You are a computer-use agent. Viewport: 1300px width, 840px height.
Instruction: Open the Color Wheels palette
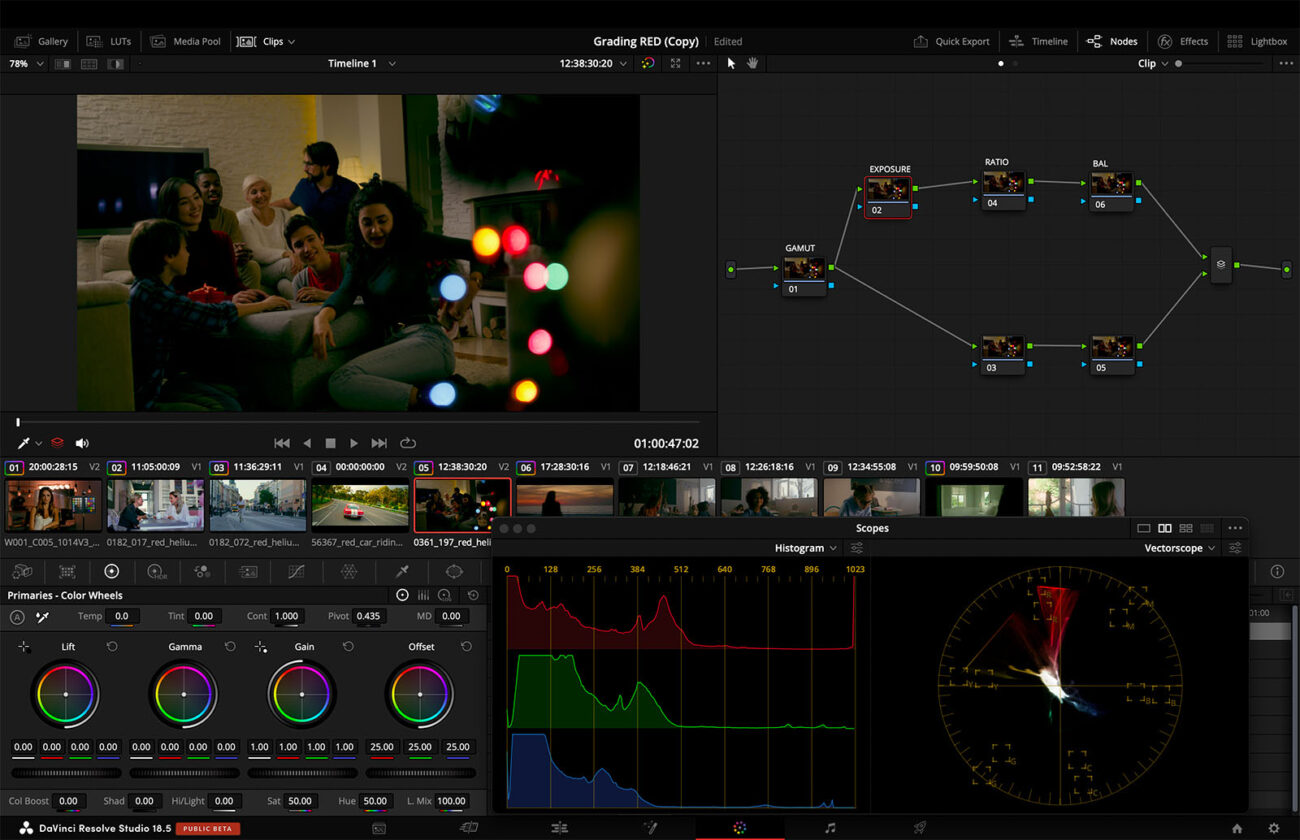click(111, 571)
